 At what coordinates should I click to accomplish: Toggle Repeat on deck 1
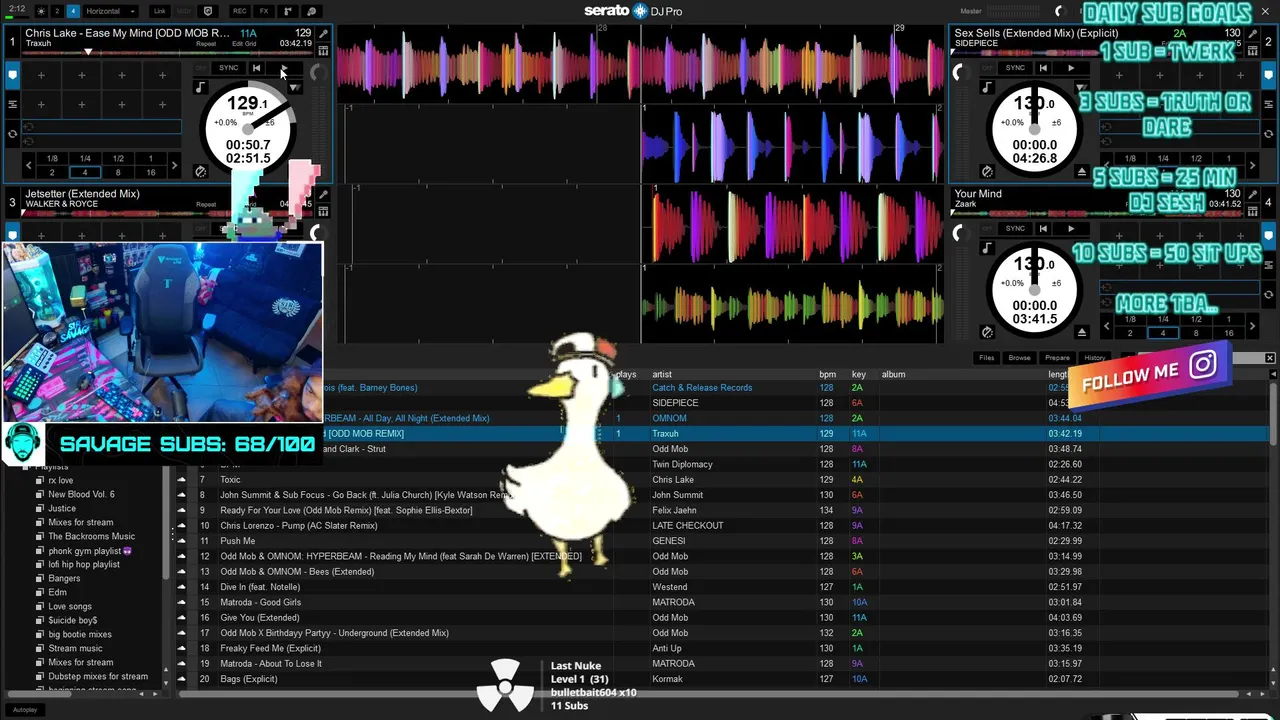pos(206,44)
